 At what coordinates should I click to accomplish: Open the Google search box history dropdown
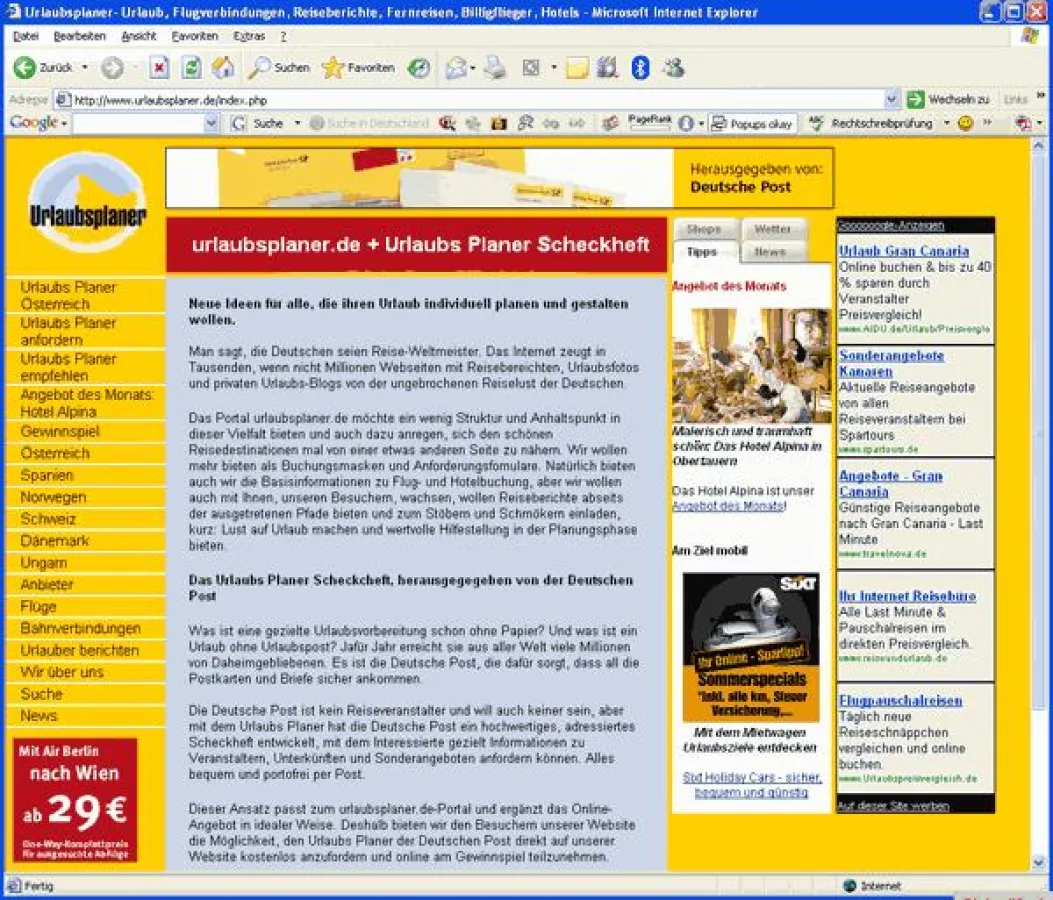pyautogui.click(x=211, y=124)
